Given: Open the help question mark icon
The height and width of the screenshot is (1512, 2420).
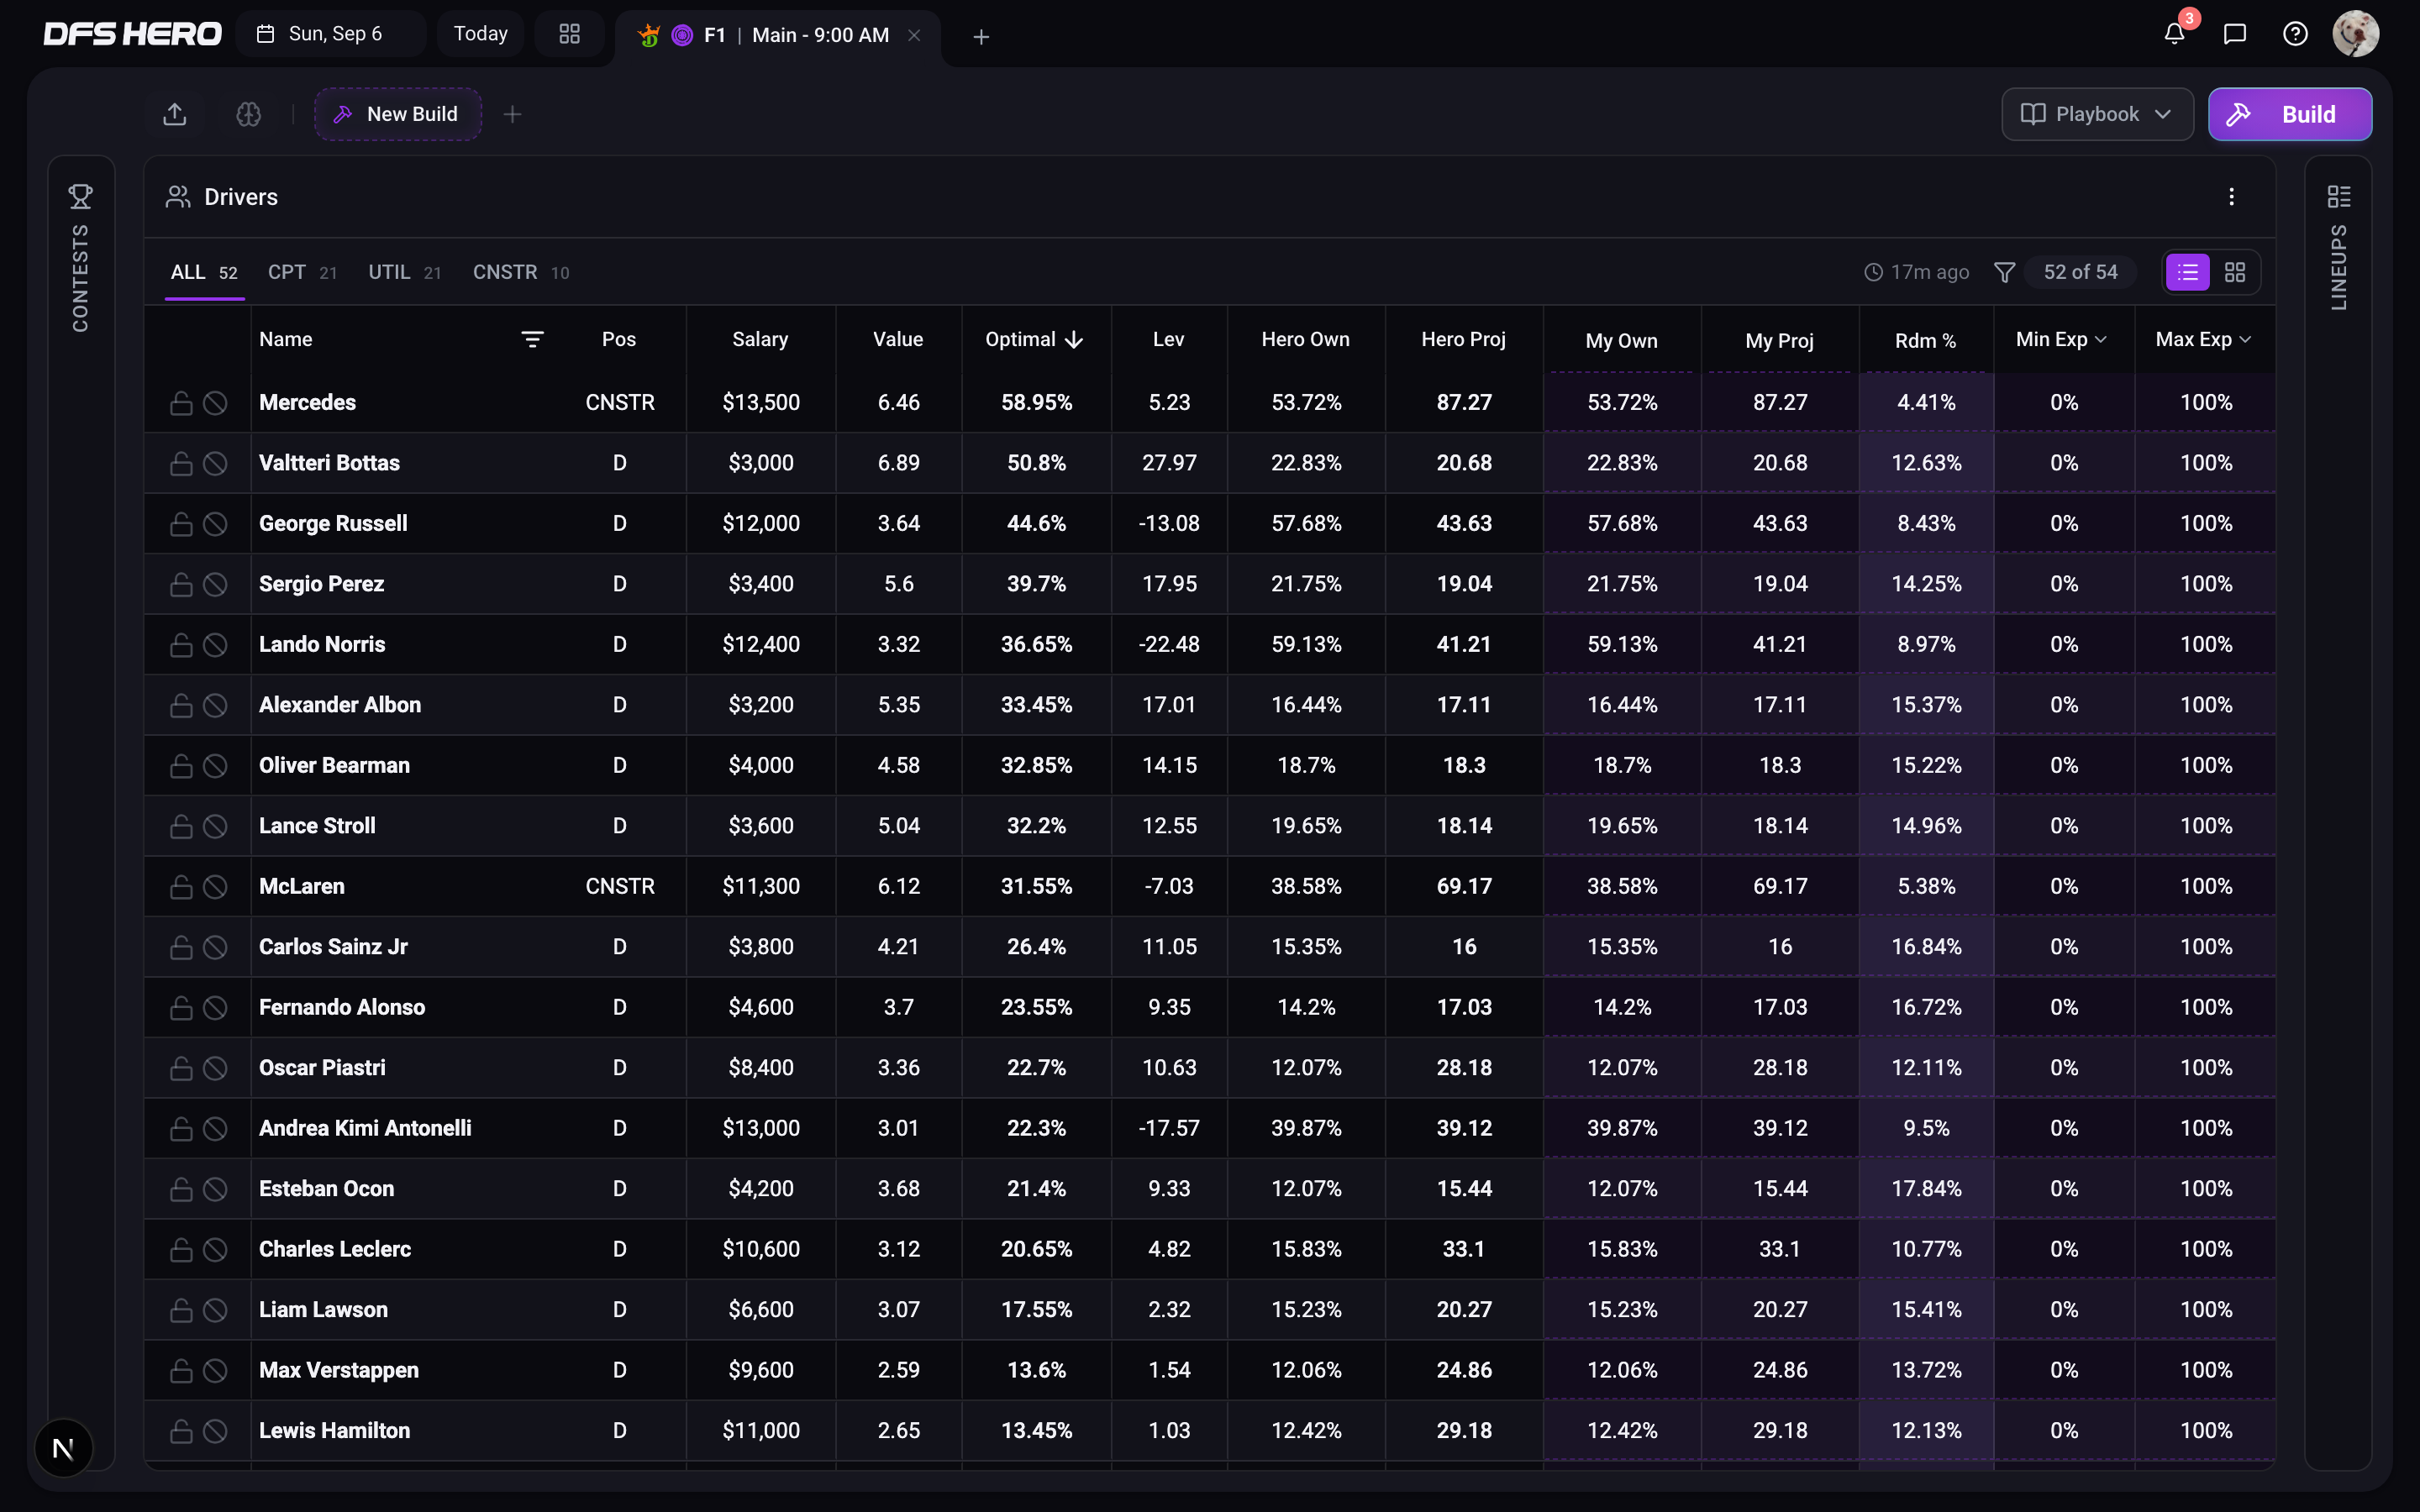Looking at the screenshot, I should 2295,35.
